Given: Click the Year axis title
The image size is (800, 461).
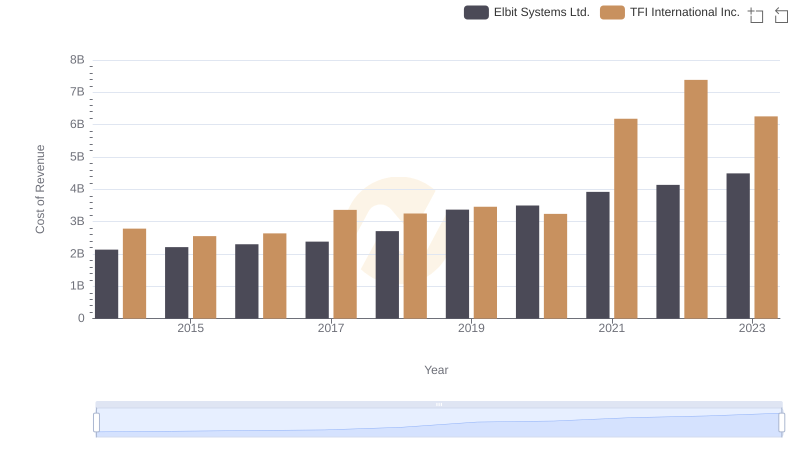Looking at the screenshot, I should point(436,370).
